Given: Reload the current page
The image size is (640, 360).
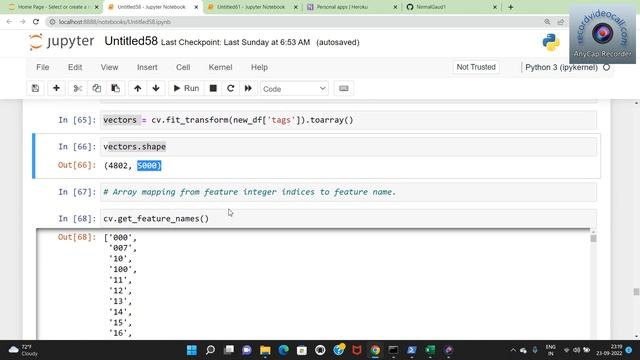Looking at the screenshot, I should (x=36, y=22).
